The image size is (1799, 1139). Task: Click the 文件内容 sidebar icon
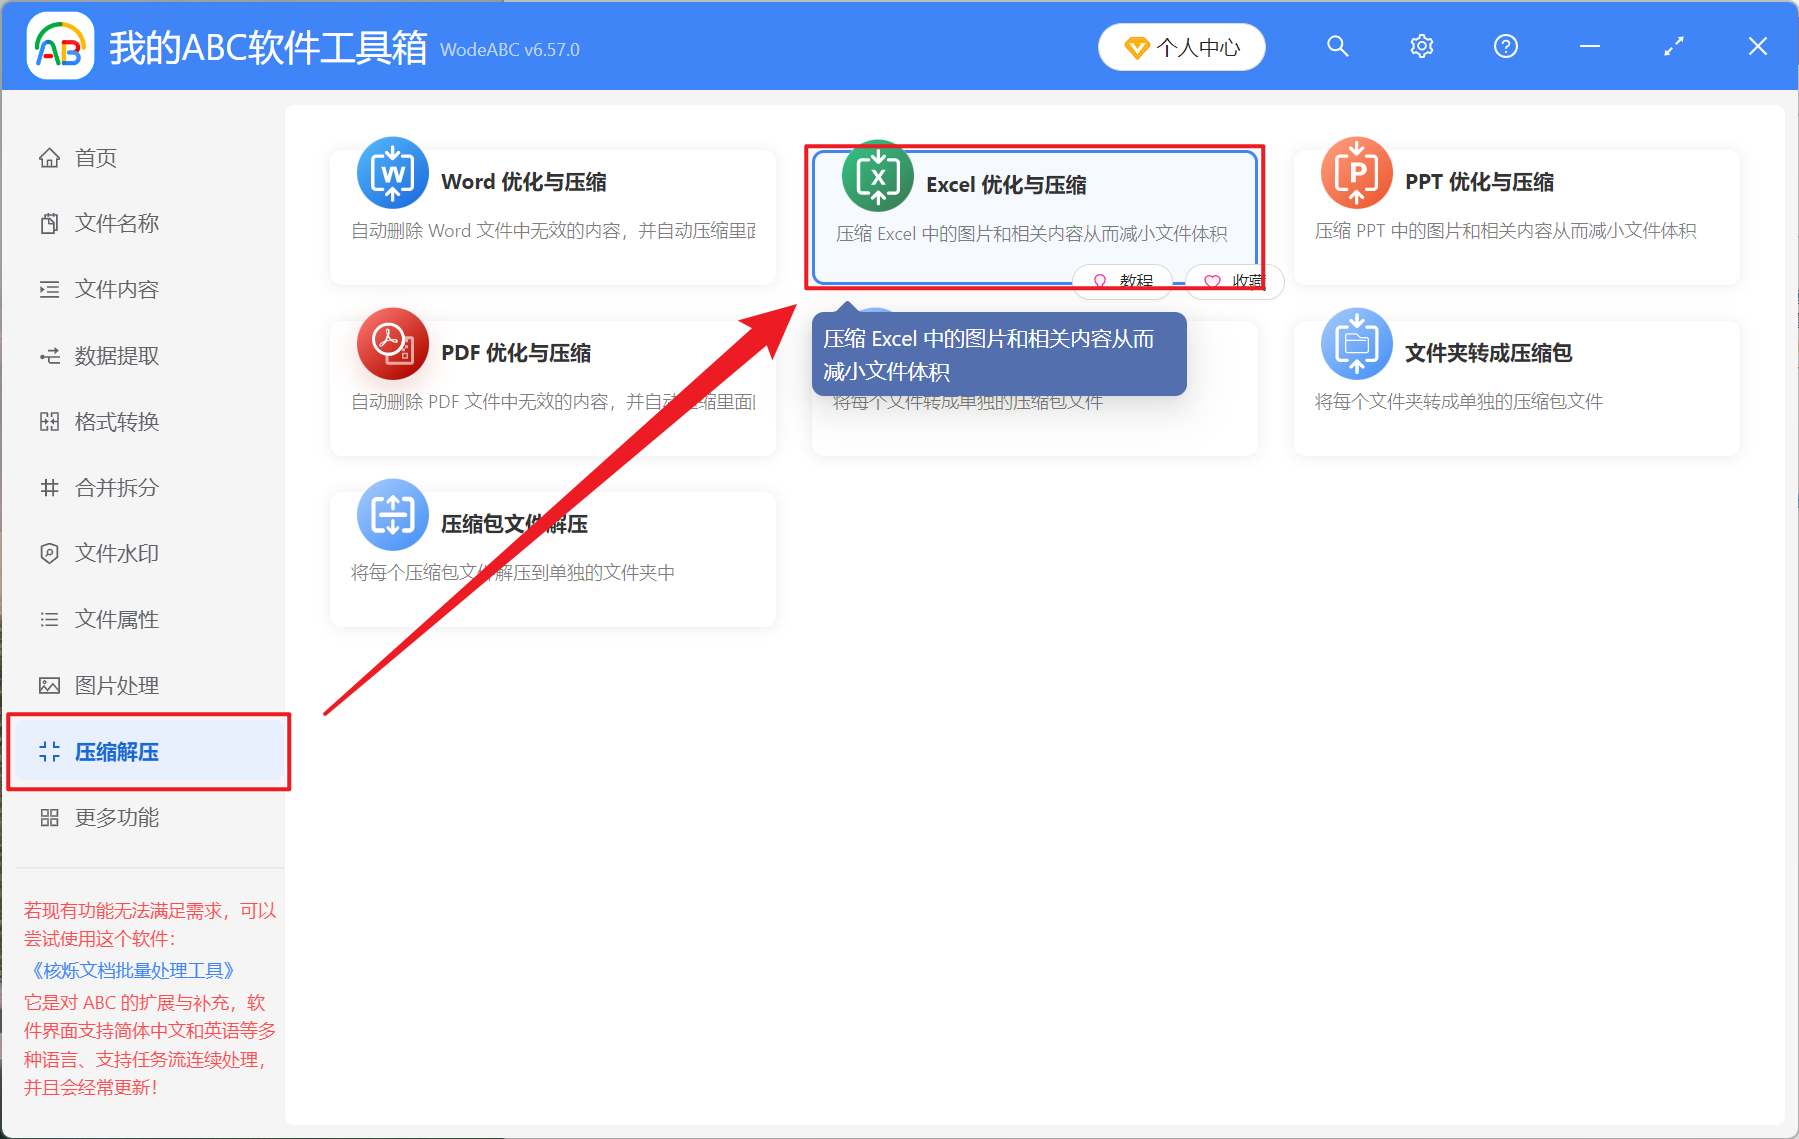click(x=49, y=290)
